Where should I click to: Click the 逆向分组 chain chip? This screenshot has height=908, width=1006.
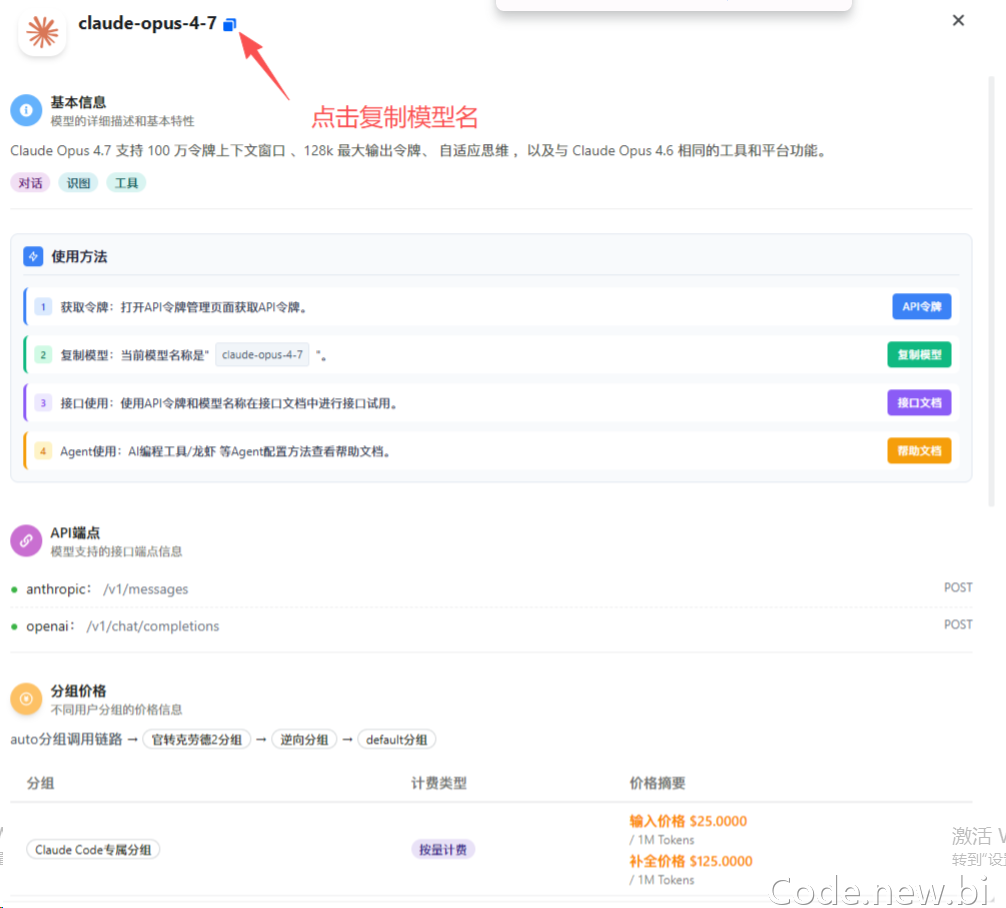pyautogui.click(x=304, y=740)
